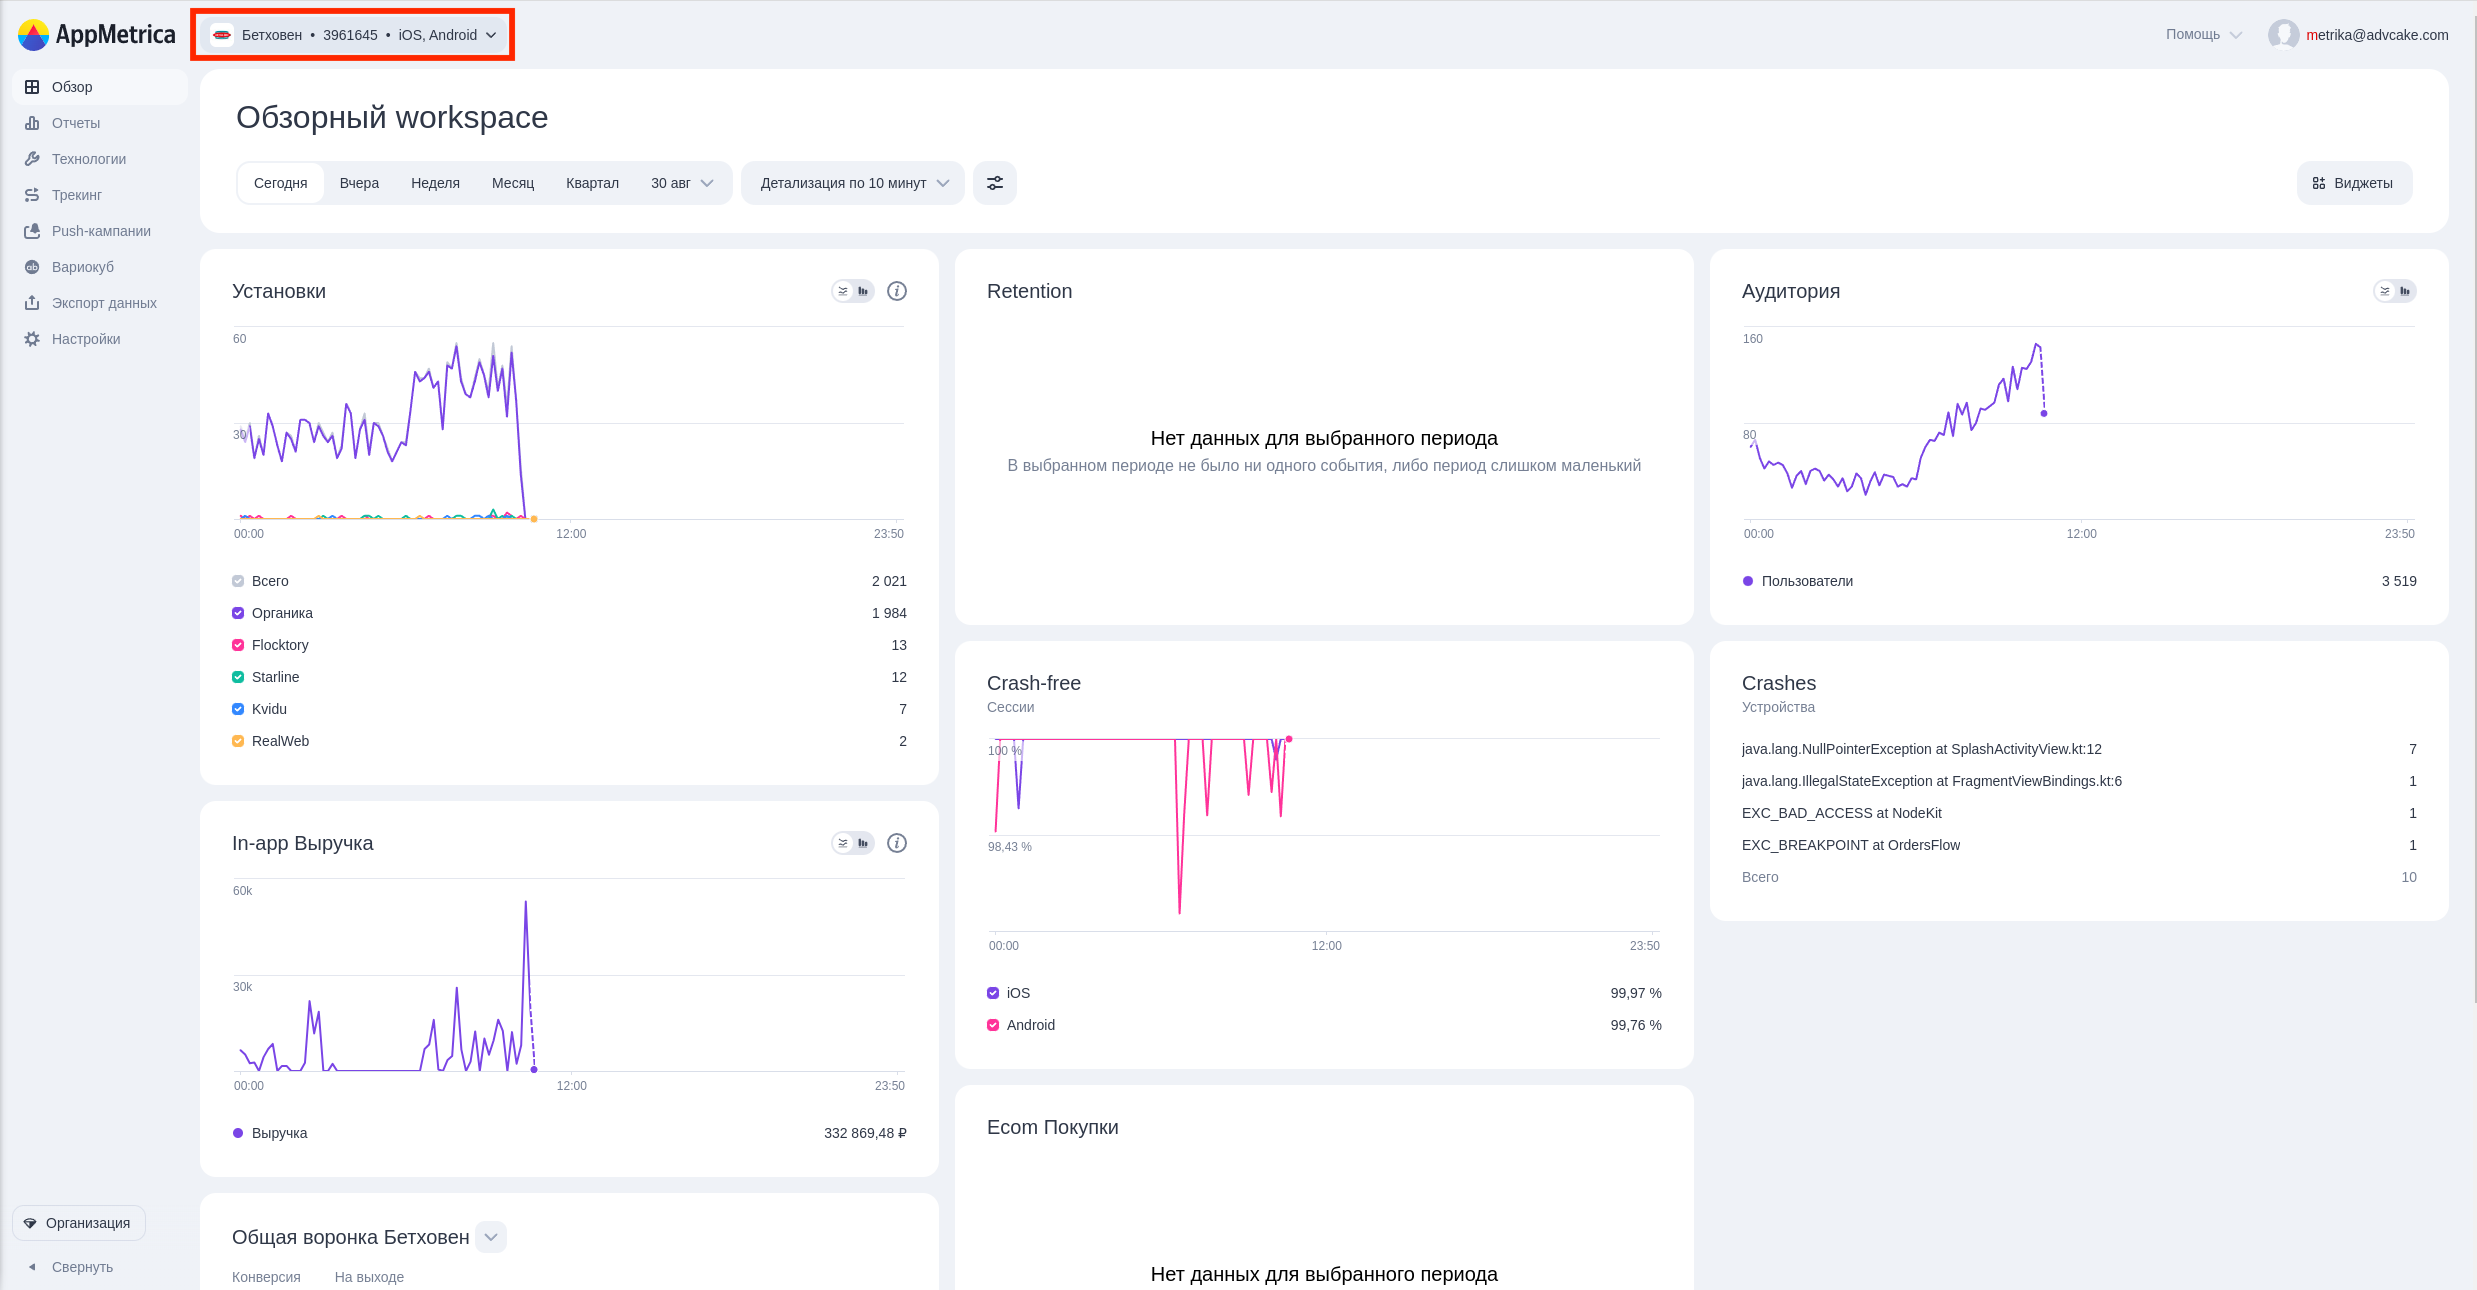Select the Квартал period tab
This screenshot has height=1290, width=2477.
pyautogui.click(x=592, y=183)
